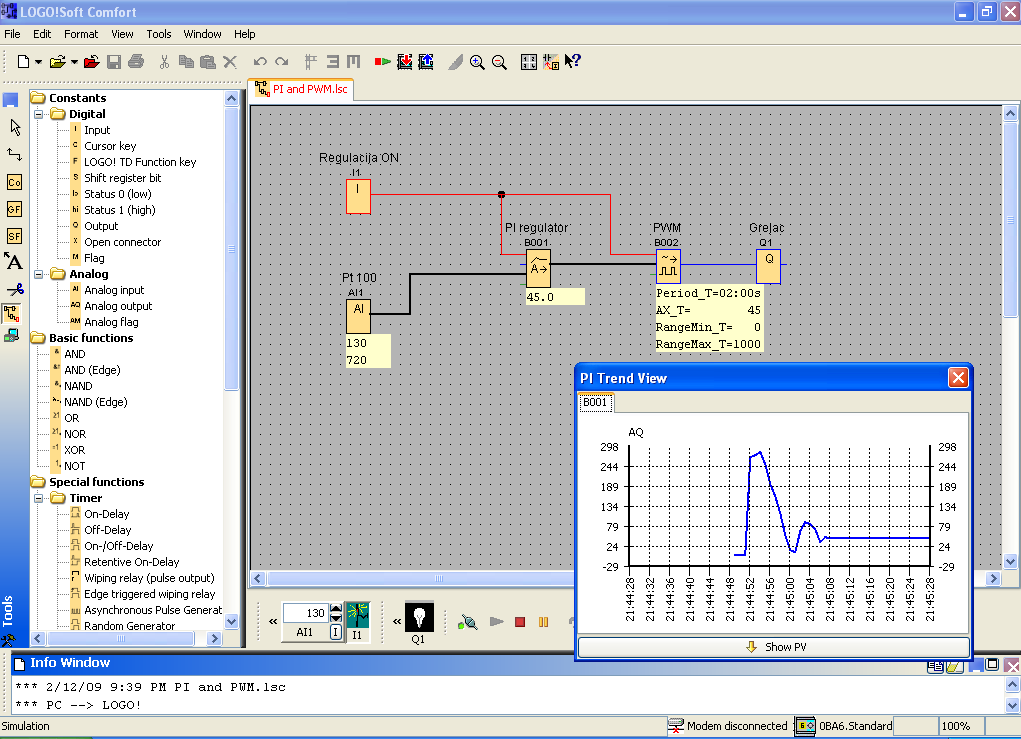The height and width of the screenshot is (739, 1021).
Task: Pause the simulation
Action: pyautogui.click(x=543, y=622)
